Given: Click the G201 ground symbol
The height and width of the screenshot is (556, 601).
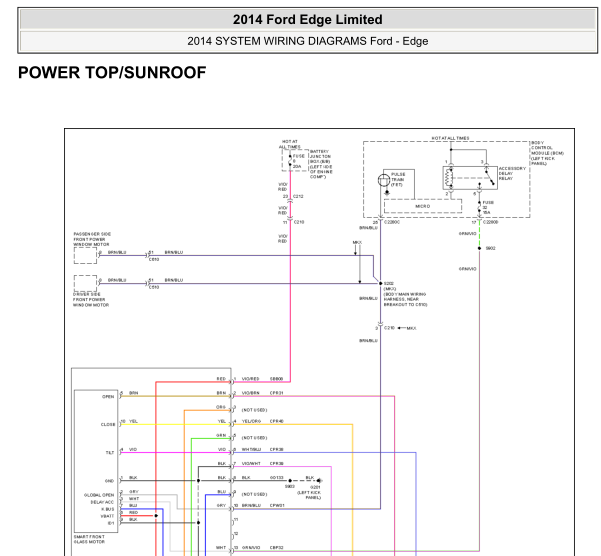Looking at the screenshot, I should [319, 481].
